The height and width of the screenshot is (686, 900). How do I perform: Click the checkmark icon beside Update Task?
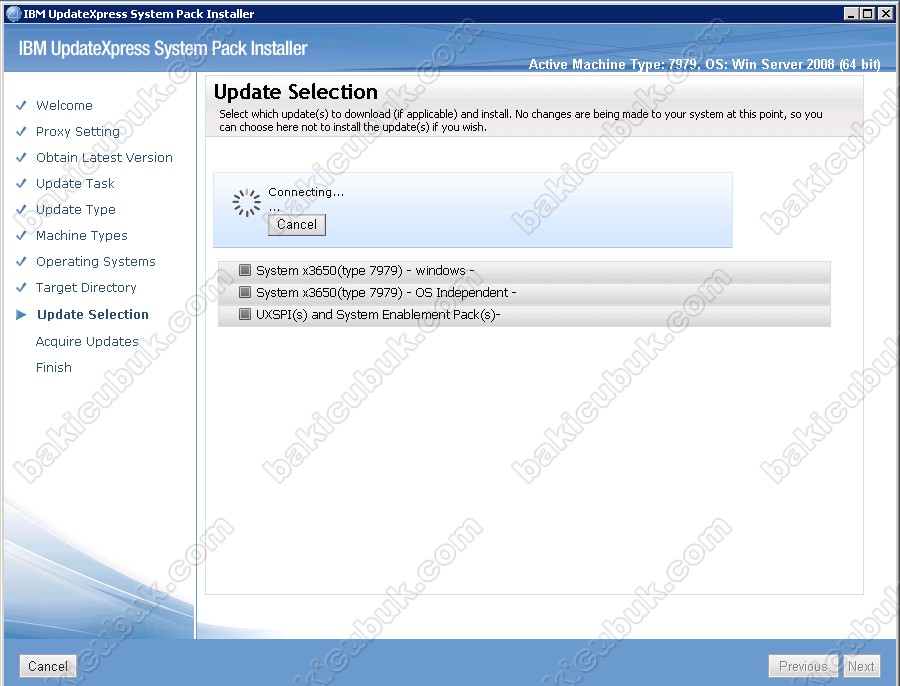tap(20, 183)
